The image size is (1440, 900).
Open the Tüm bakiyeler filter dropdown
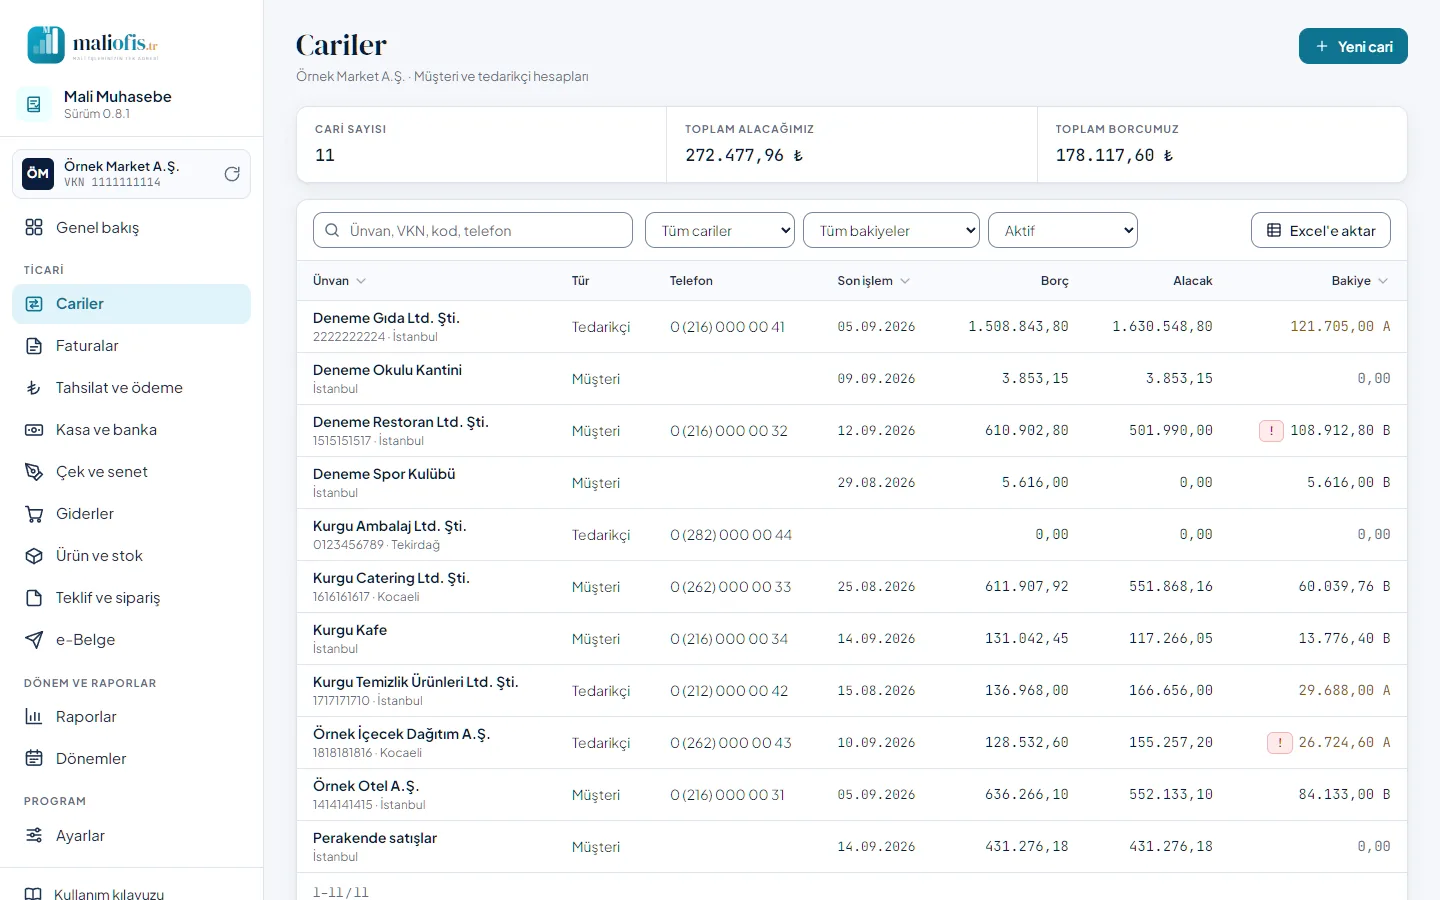[x=892, y=230]
